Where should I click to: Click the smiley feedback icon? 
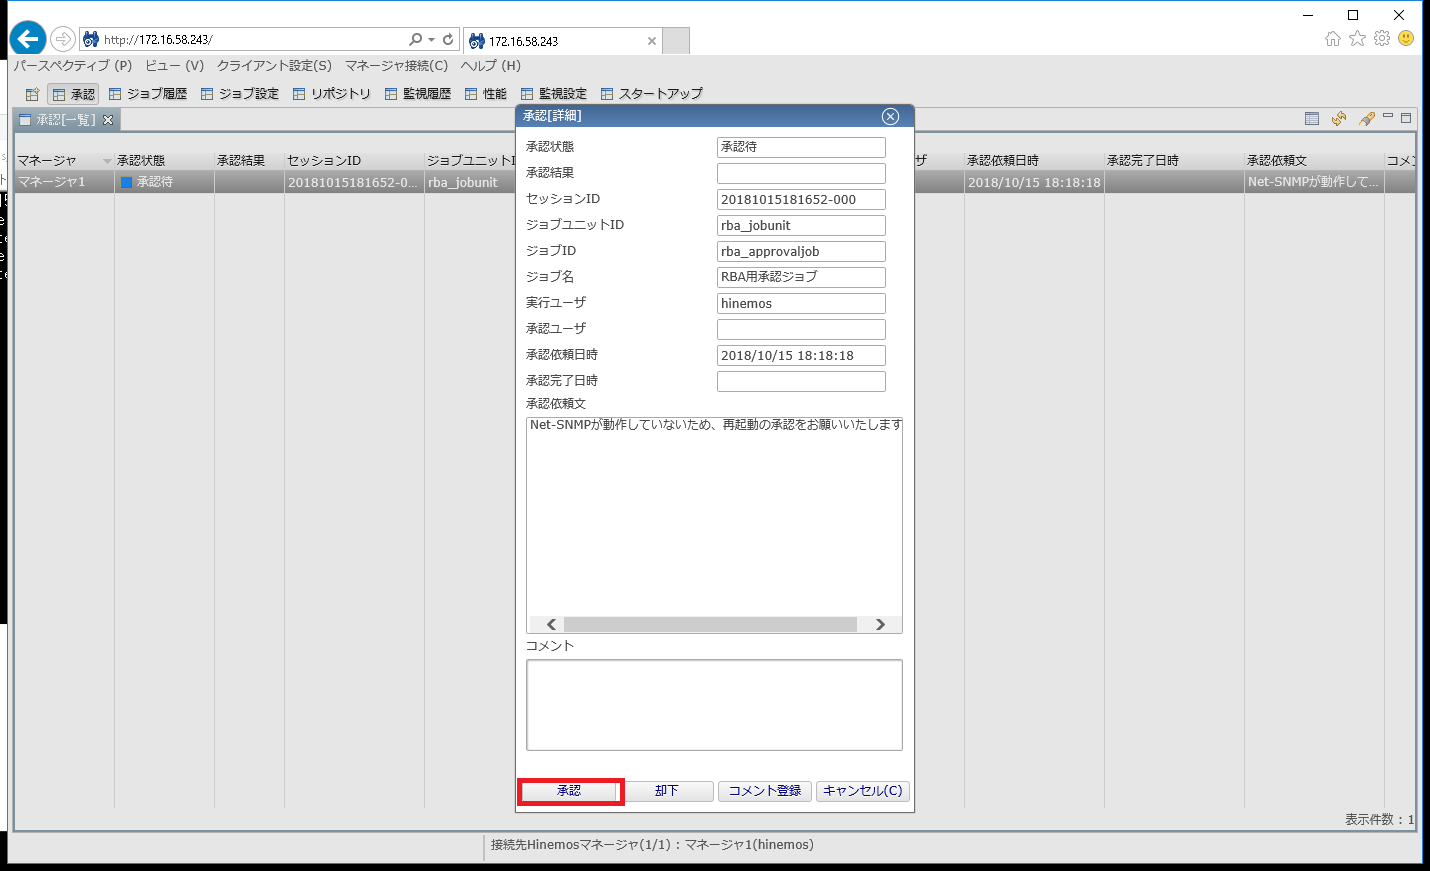point(1406,38)
